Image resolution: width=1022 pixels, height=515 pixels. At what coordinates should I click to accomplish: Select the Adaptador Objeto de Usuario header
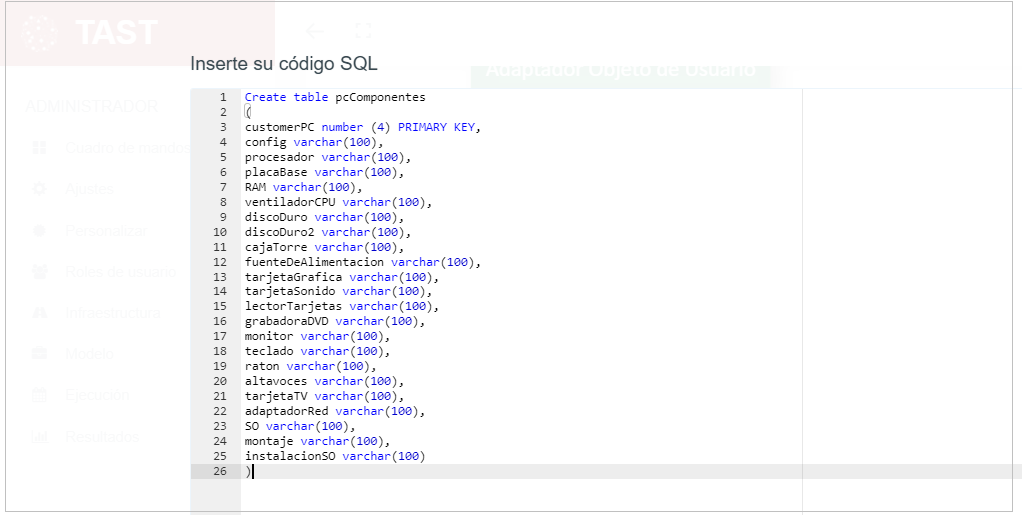click(x=620, y=70)
